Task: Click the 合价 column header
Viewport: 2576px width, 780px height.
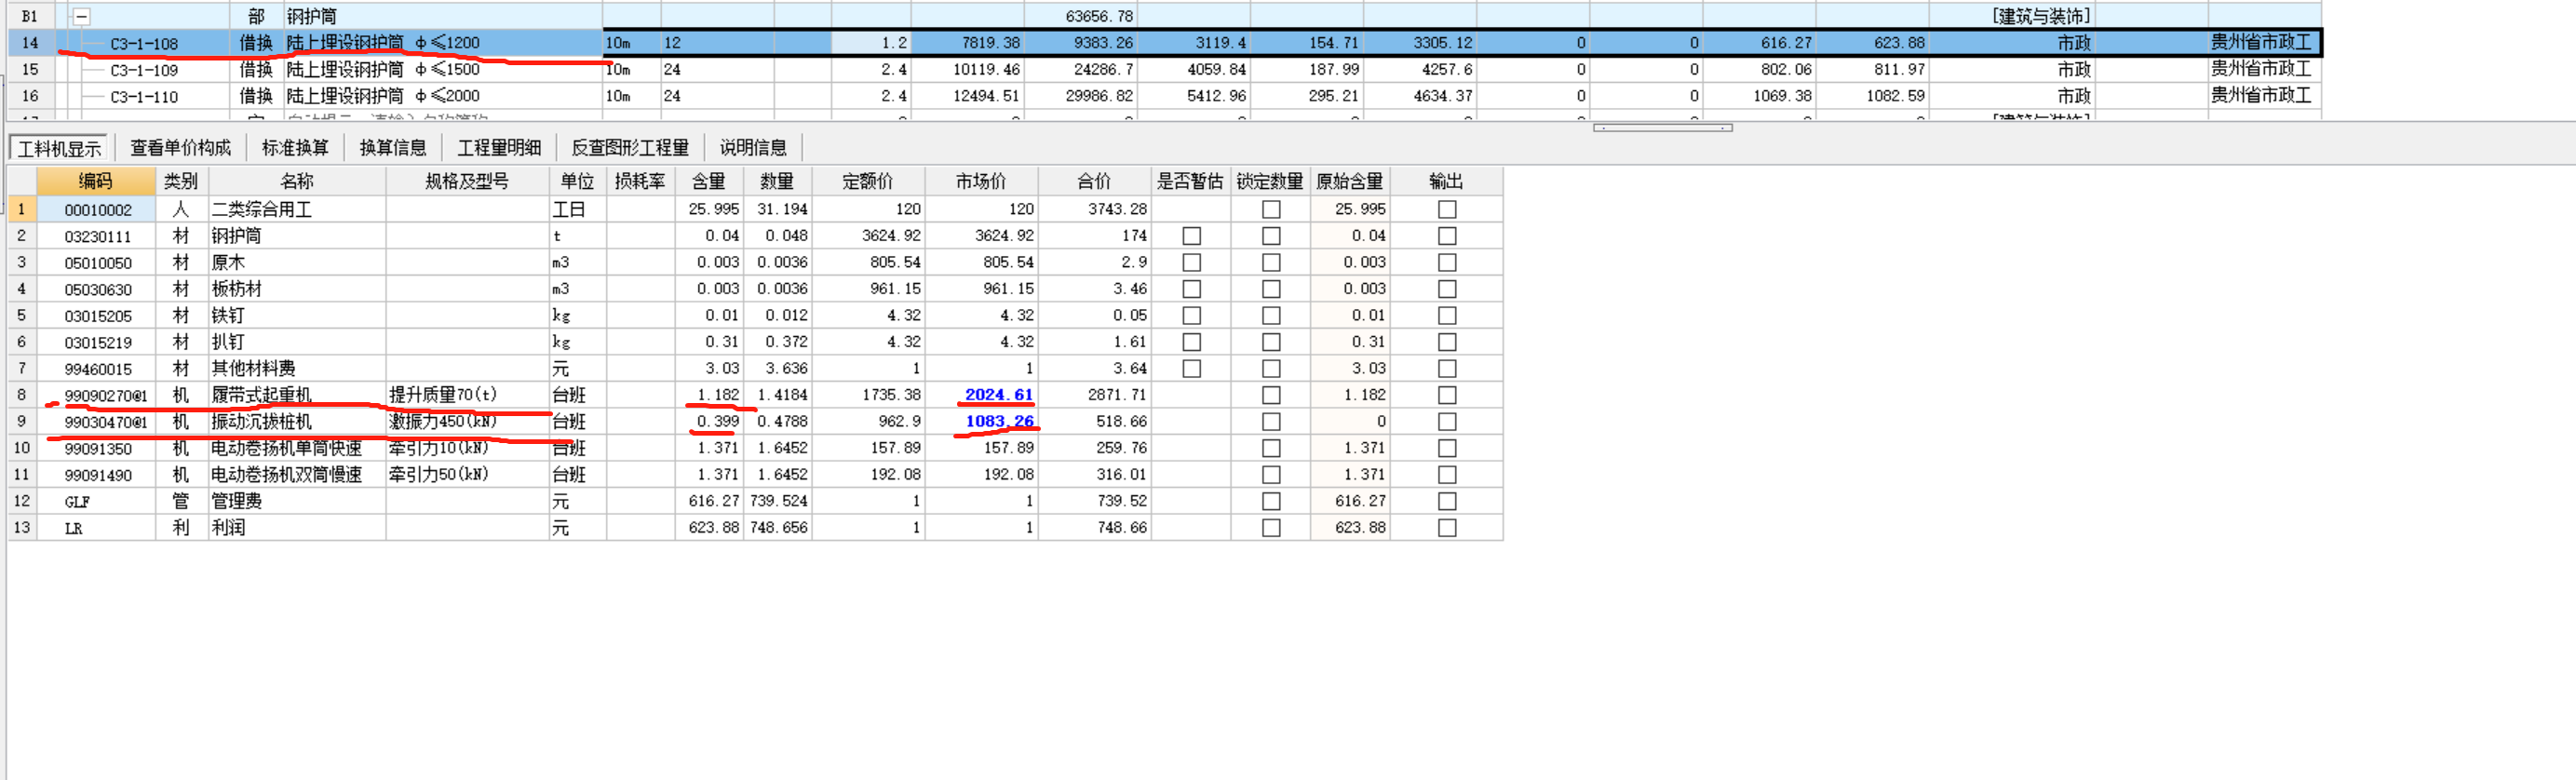Action: (1094, 181)
